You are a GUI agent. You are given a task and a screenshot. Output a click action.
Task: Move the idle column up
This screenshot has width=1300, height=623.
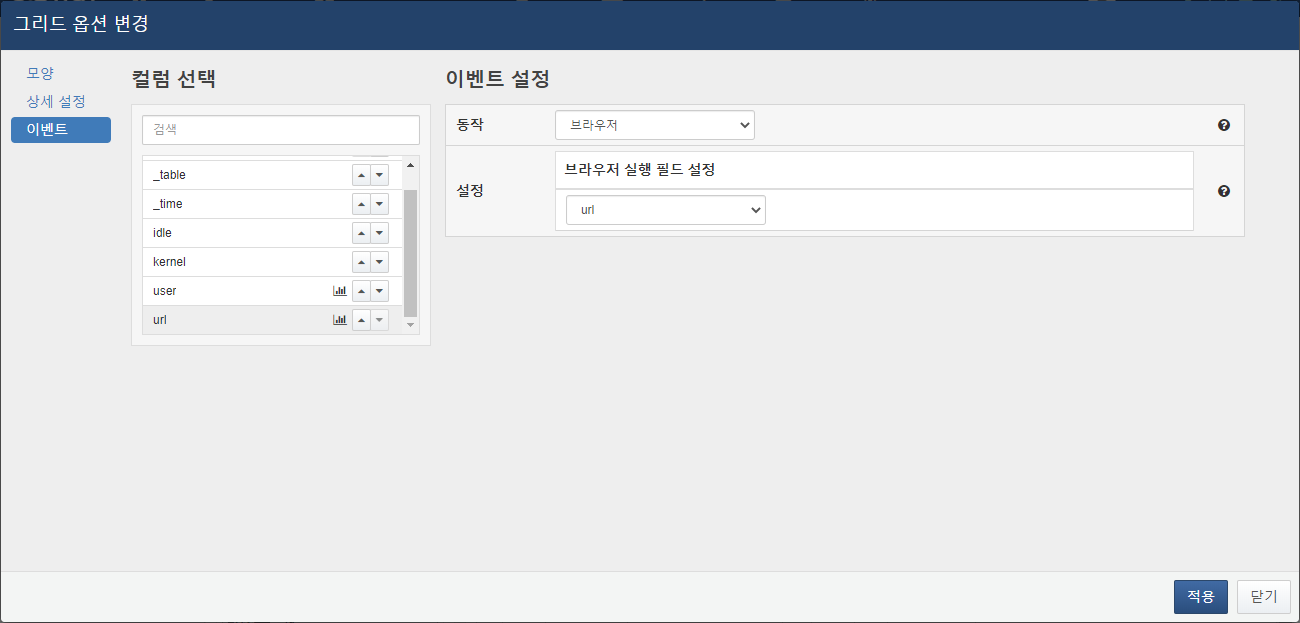coord(361,233)
